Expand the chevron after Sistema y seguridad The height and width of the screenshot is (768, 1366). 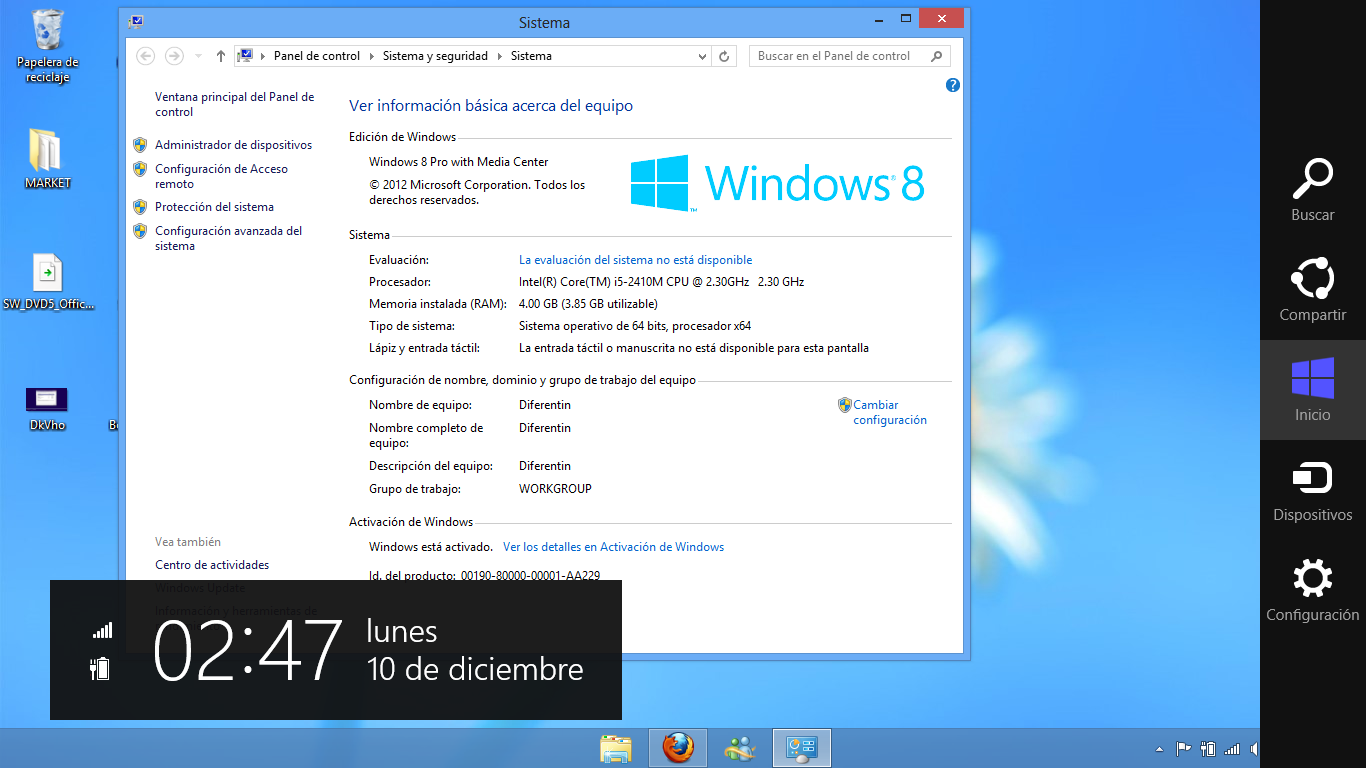tap(499, 56)
